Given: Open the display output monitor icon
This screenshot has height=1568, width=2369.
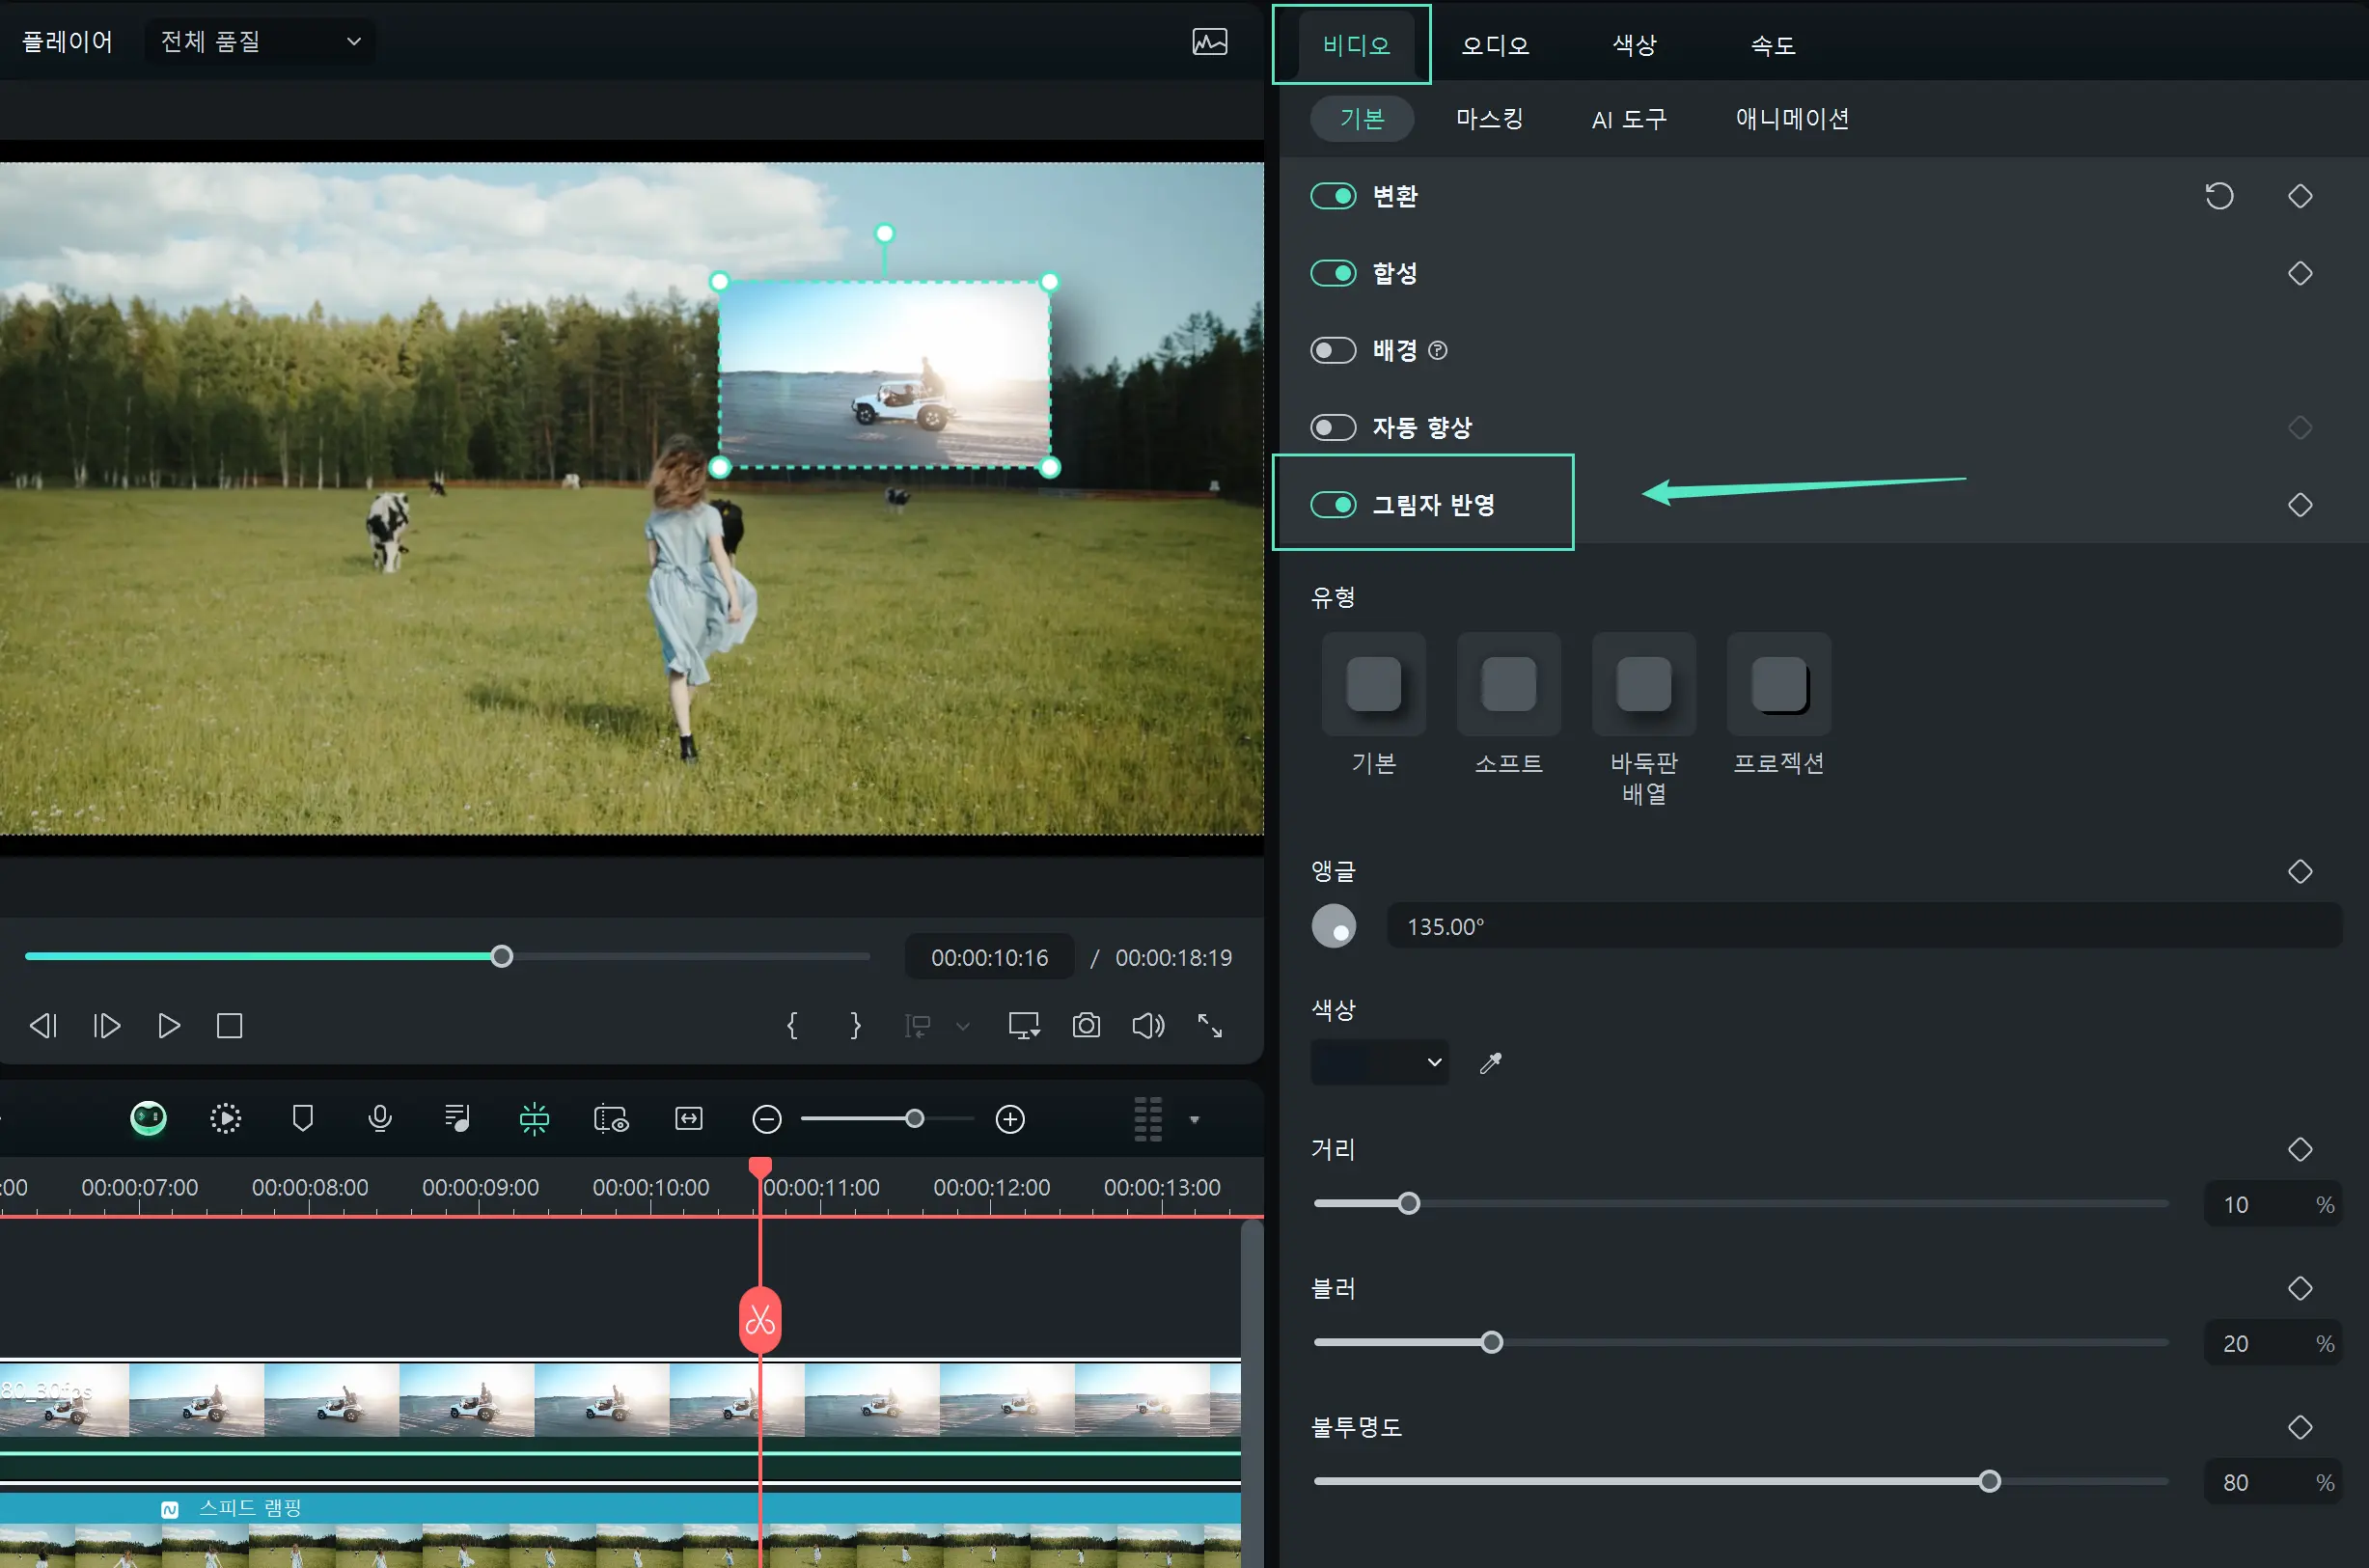Looking at the screenshot, I should (x=1024, y=1026).
